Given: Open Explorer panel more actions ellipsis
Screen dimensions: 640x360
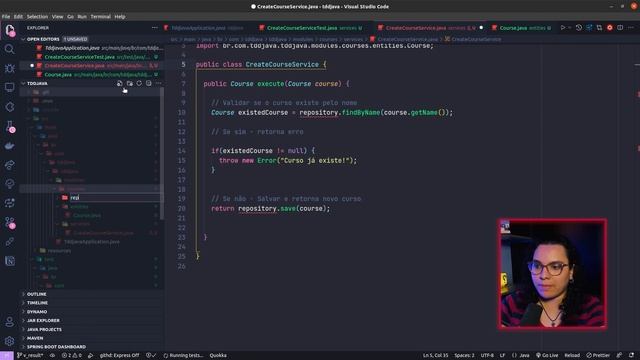Looking at the screenshot, I should (x=155, y=28).
